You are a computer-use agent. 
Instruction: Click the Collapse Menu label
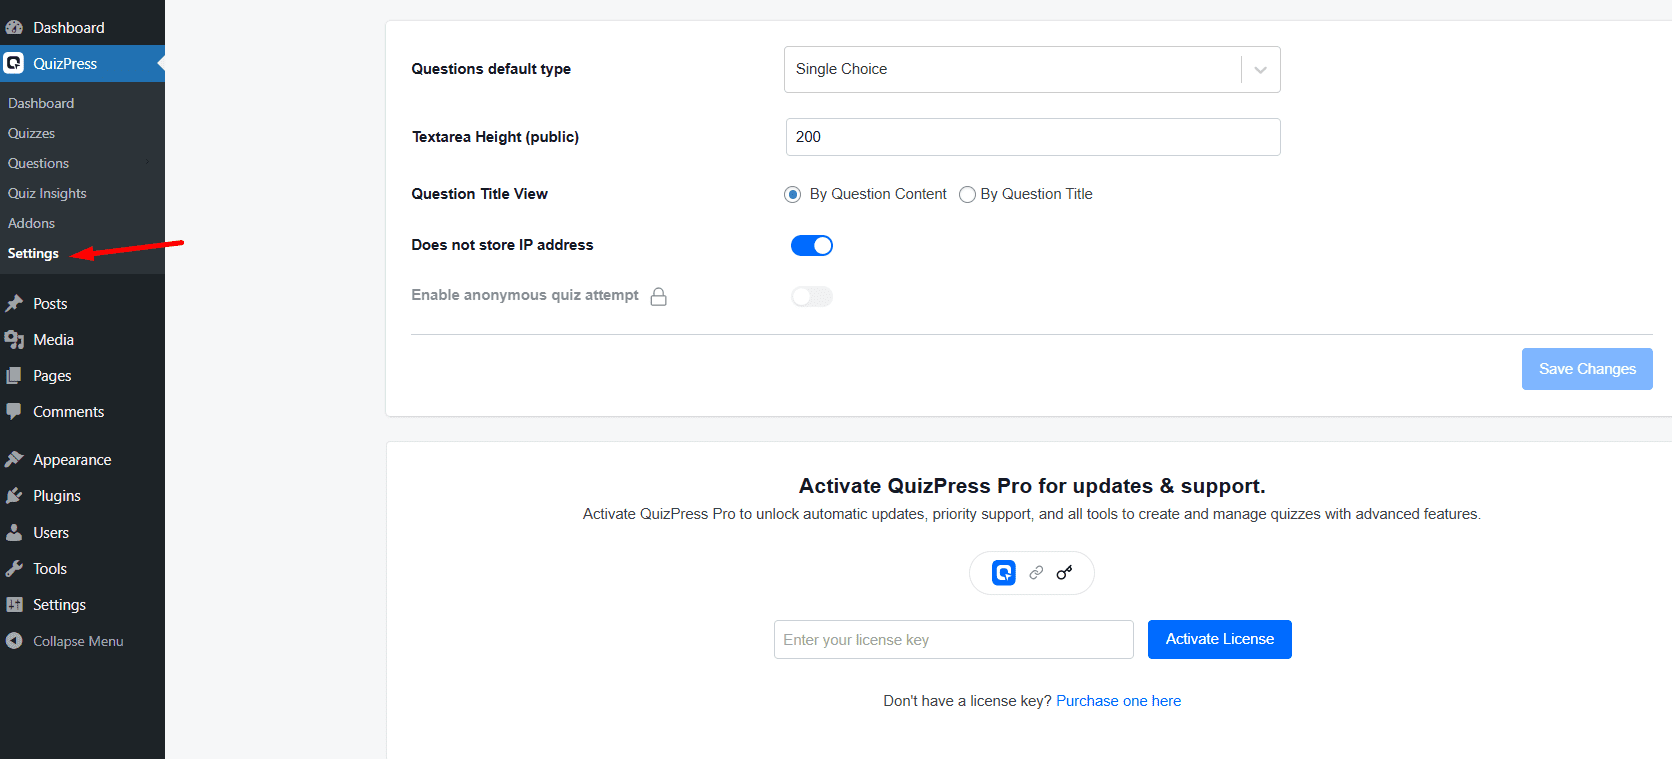coord(78,641)
